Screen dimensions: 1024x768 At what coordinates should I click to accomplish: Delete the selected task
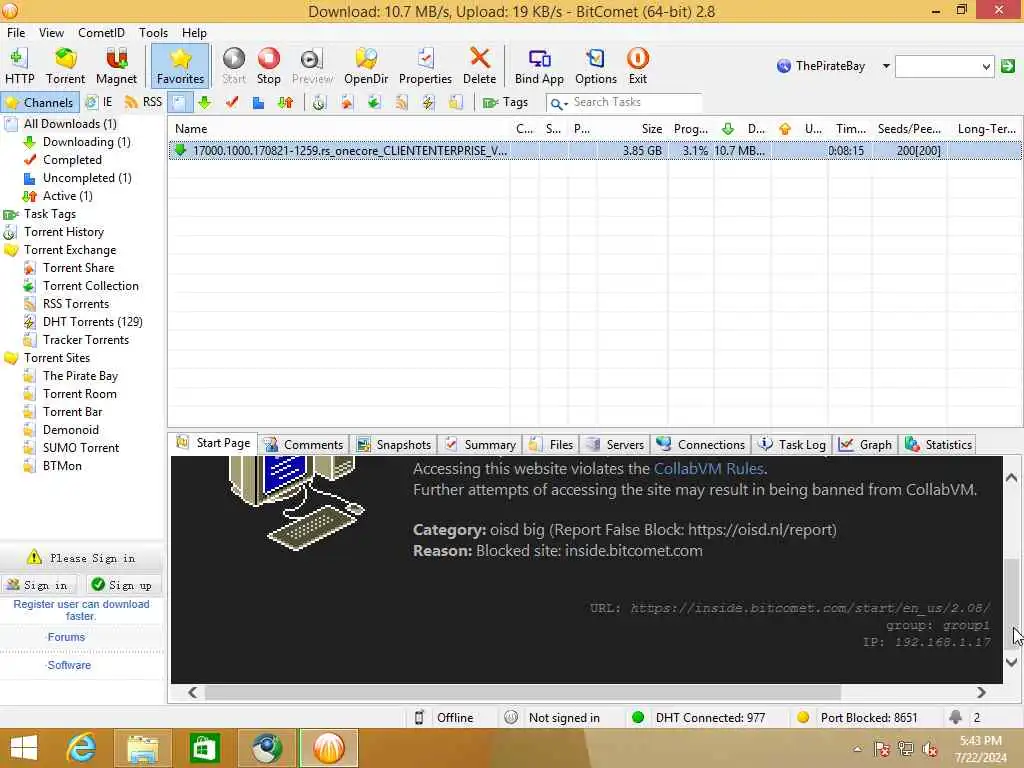pos(479,65)
